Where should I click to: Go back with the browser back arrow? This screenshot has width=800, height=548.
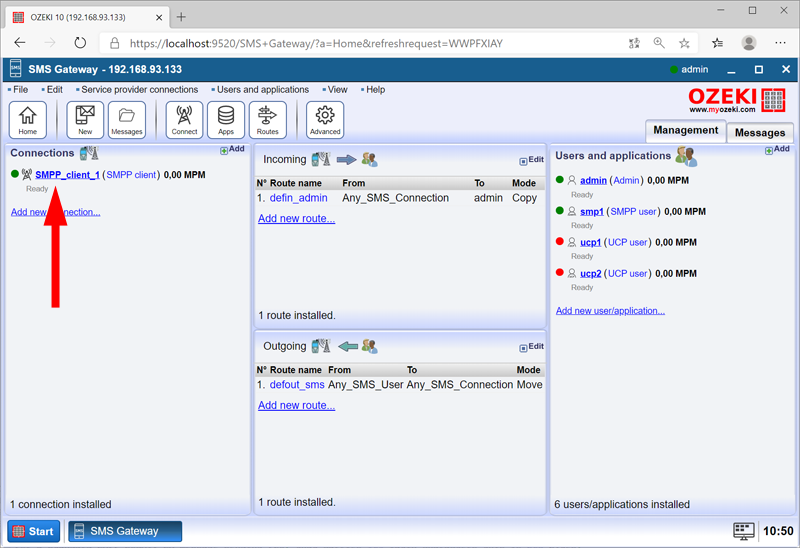click(20, 43)
